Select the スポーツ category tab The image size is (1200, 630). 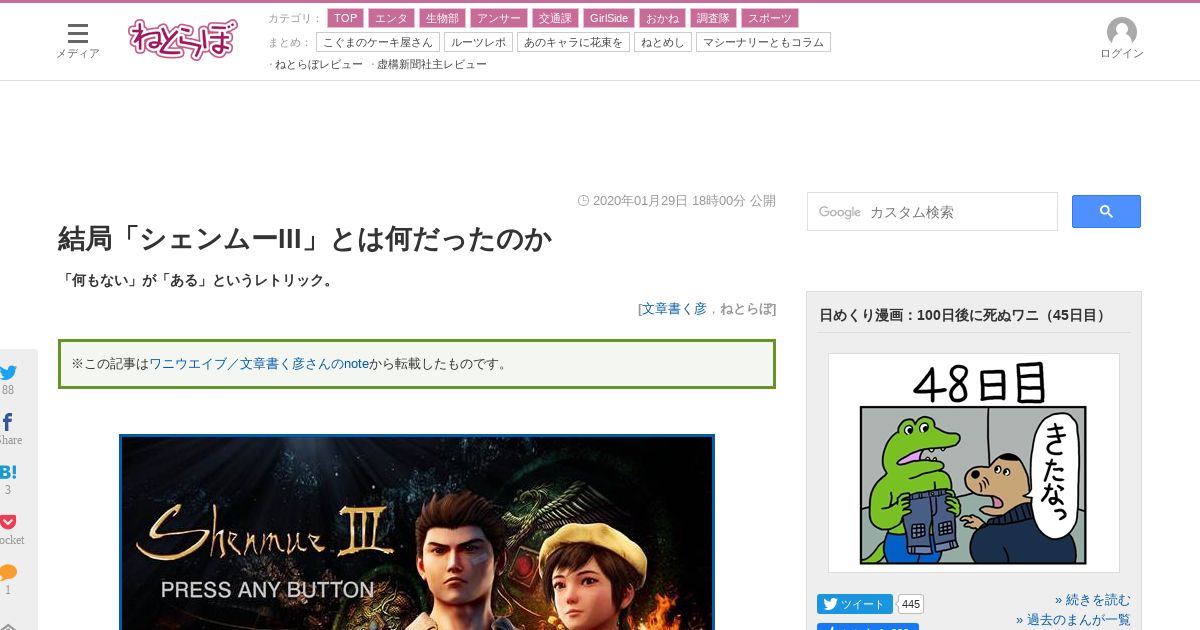click(x=770, y=18)
